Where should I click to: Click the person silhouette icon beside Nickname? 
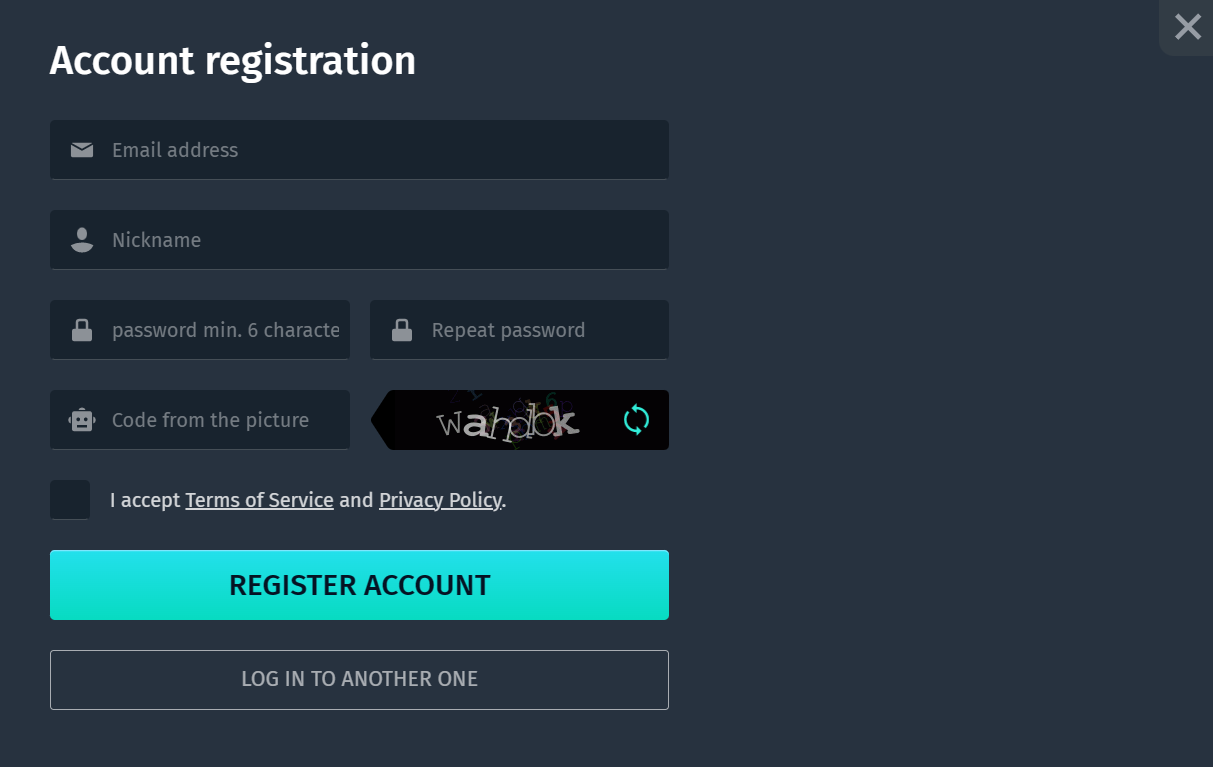click(x=82, y=240)
